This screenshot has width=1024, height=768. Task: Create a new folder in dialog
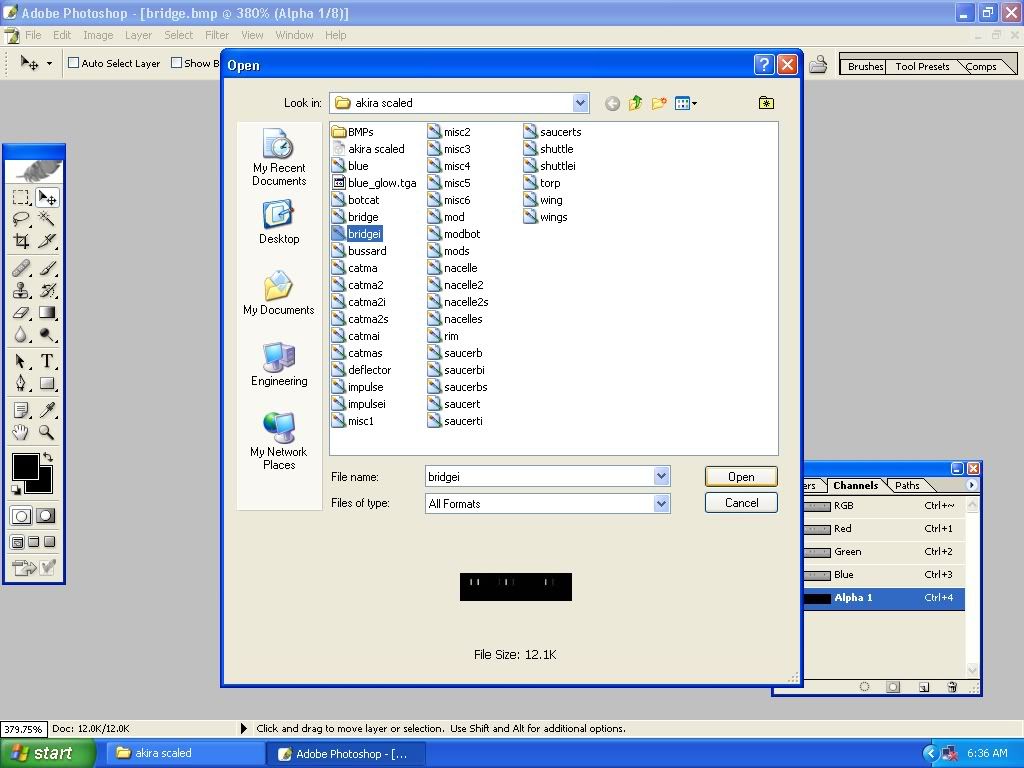[659, 103]
